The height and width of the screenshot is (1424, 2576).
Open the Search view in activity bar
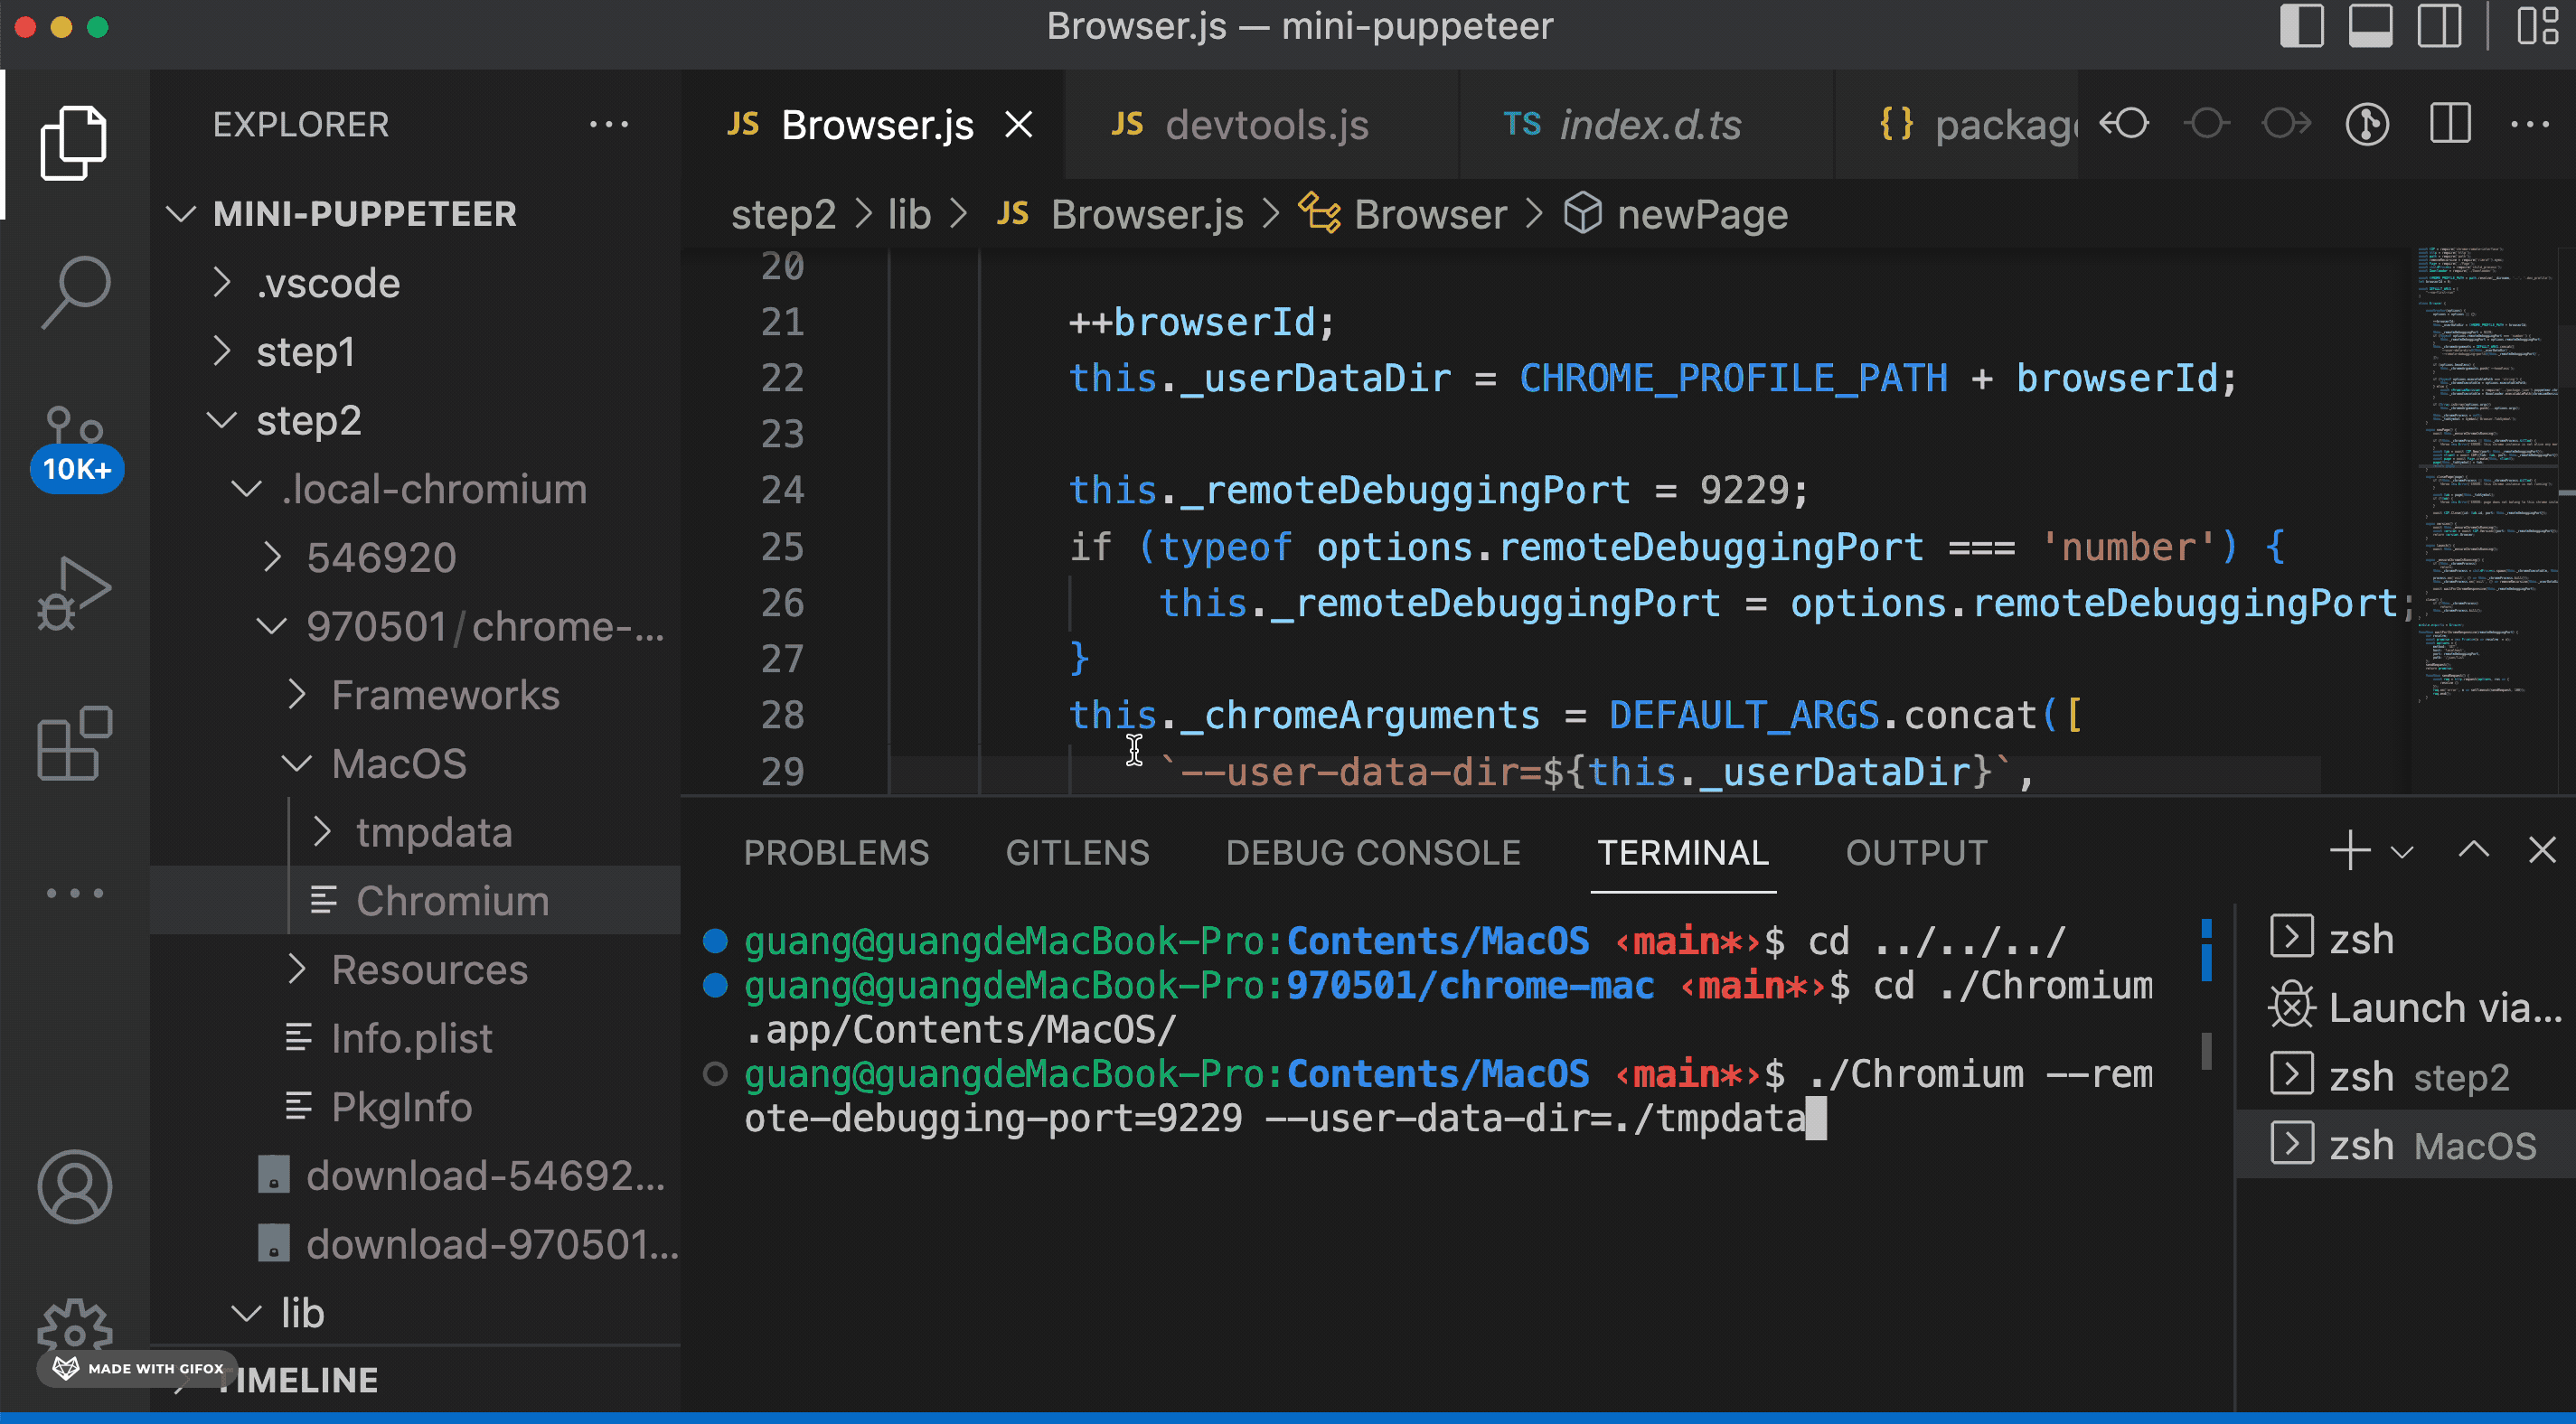[x=75, y=291]
